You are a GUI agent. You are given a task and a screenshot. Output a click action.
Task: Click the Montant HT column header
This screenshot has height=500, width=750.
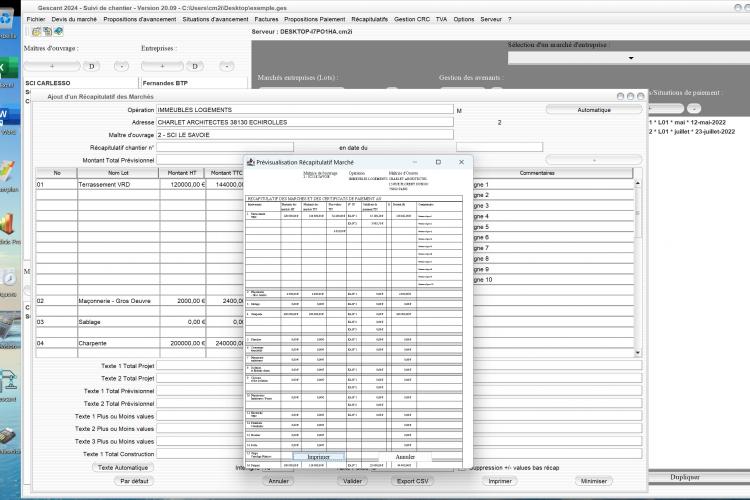(x=182, y=173)
